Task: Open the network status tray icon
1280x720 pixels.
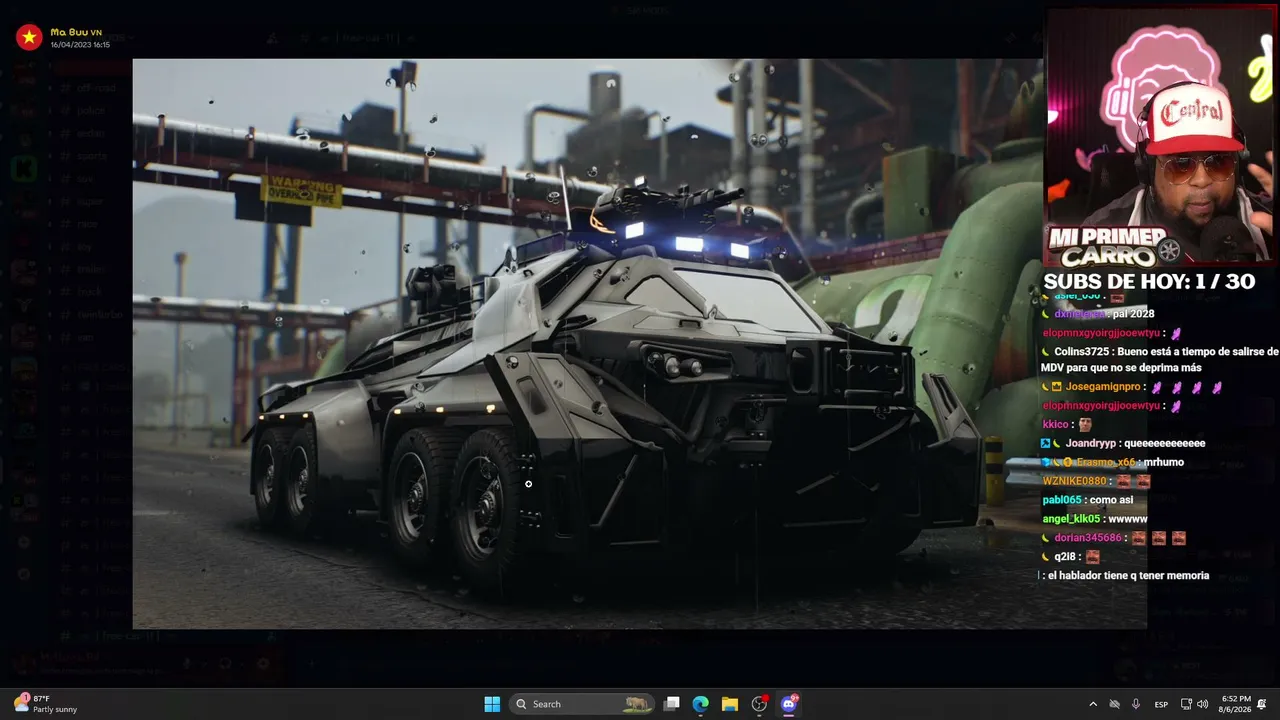Action: tap(1186, 704)
